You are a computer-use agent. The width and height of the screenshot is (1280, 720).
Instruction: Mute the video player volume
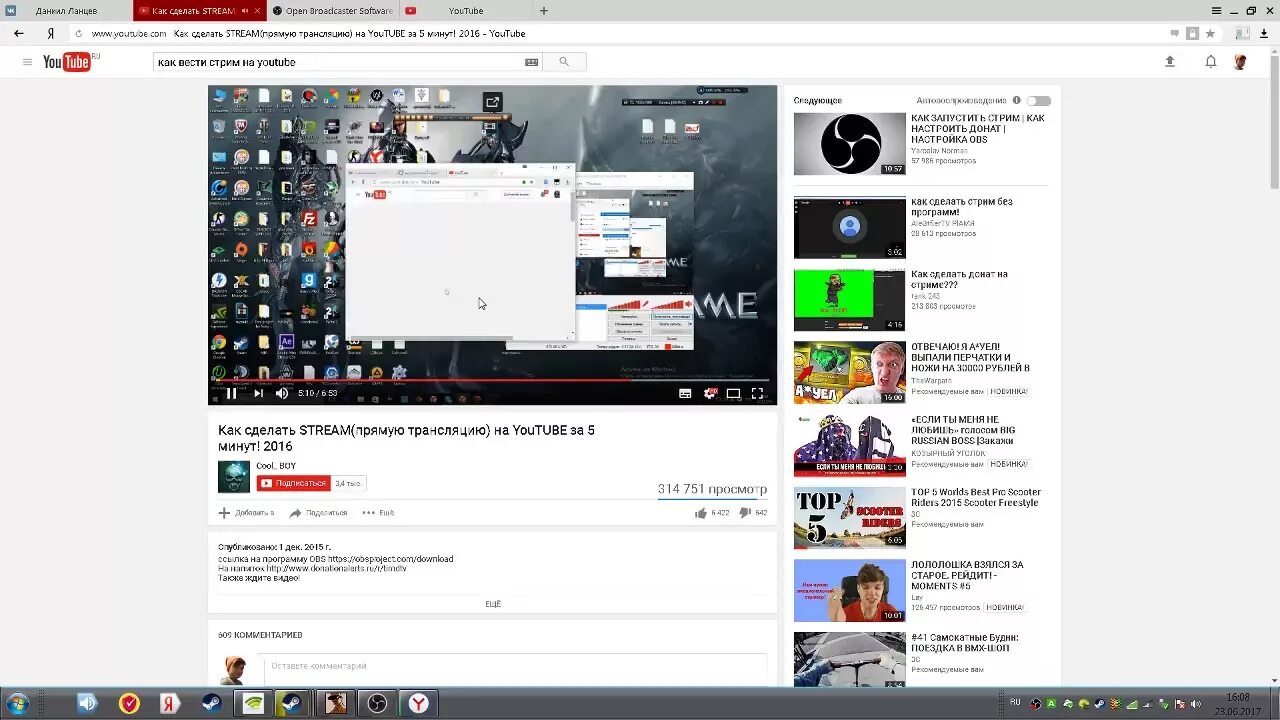(281, 393)
